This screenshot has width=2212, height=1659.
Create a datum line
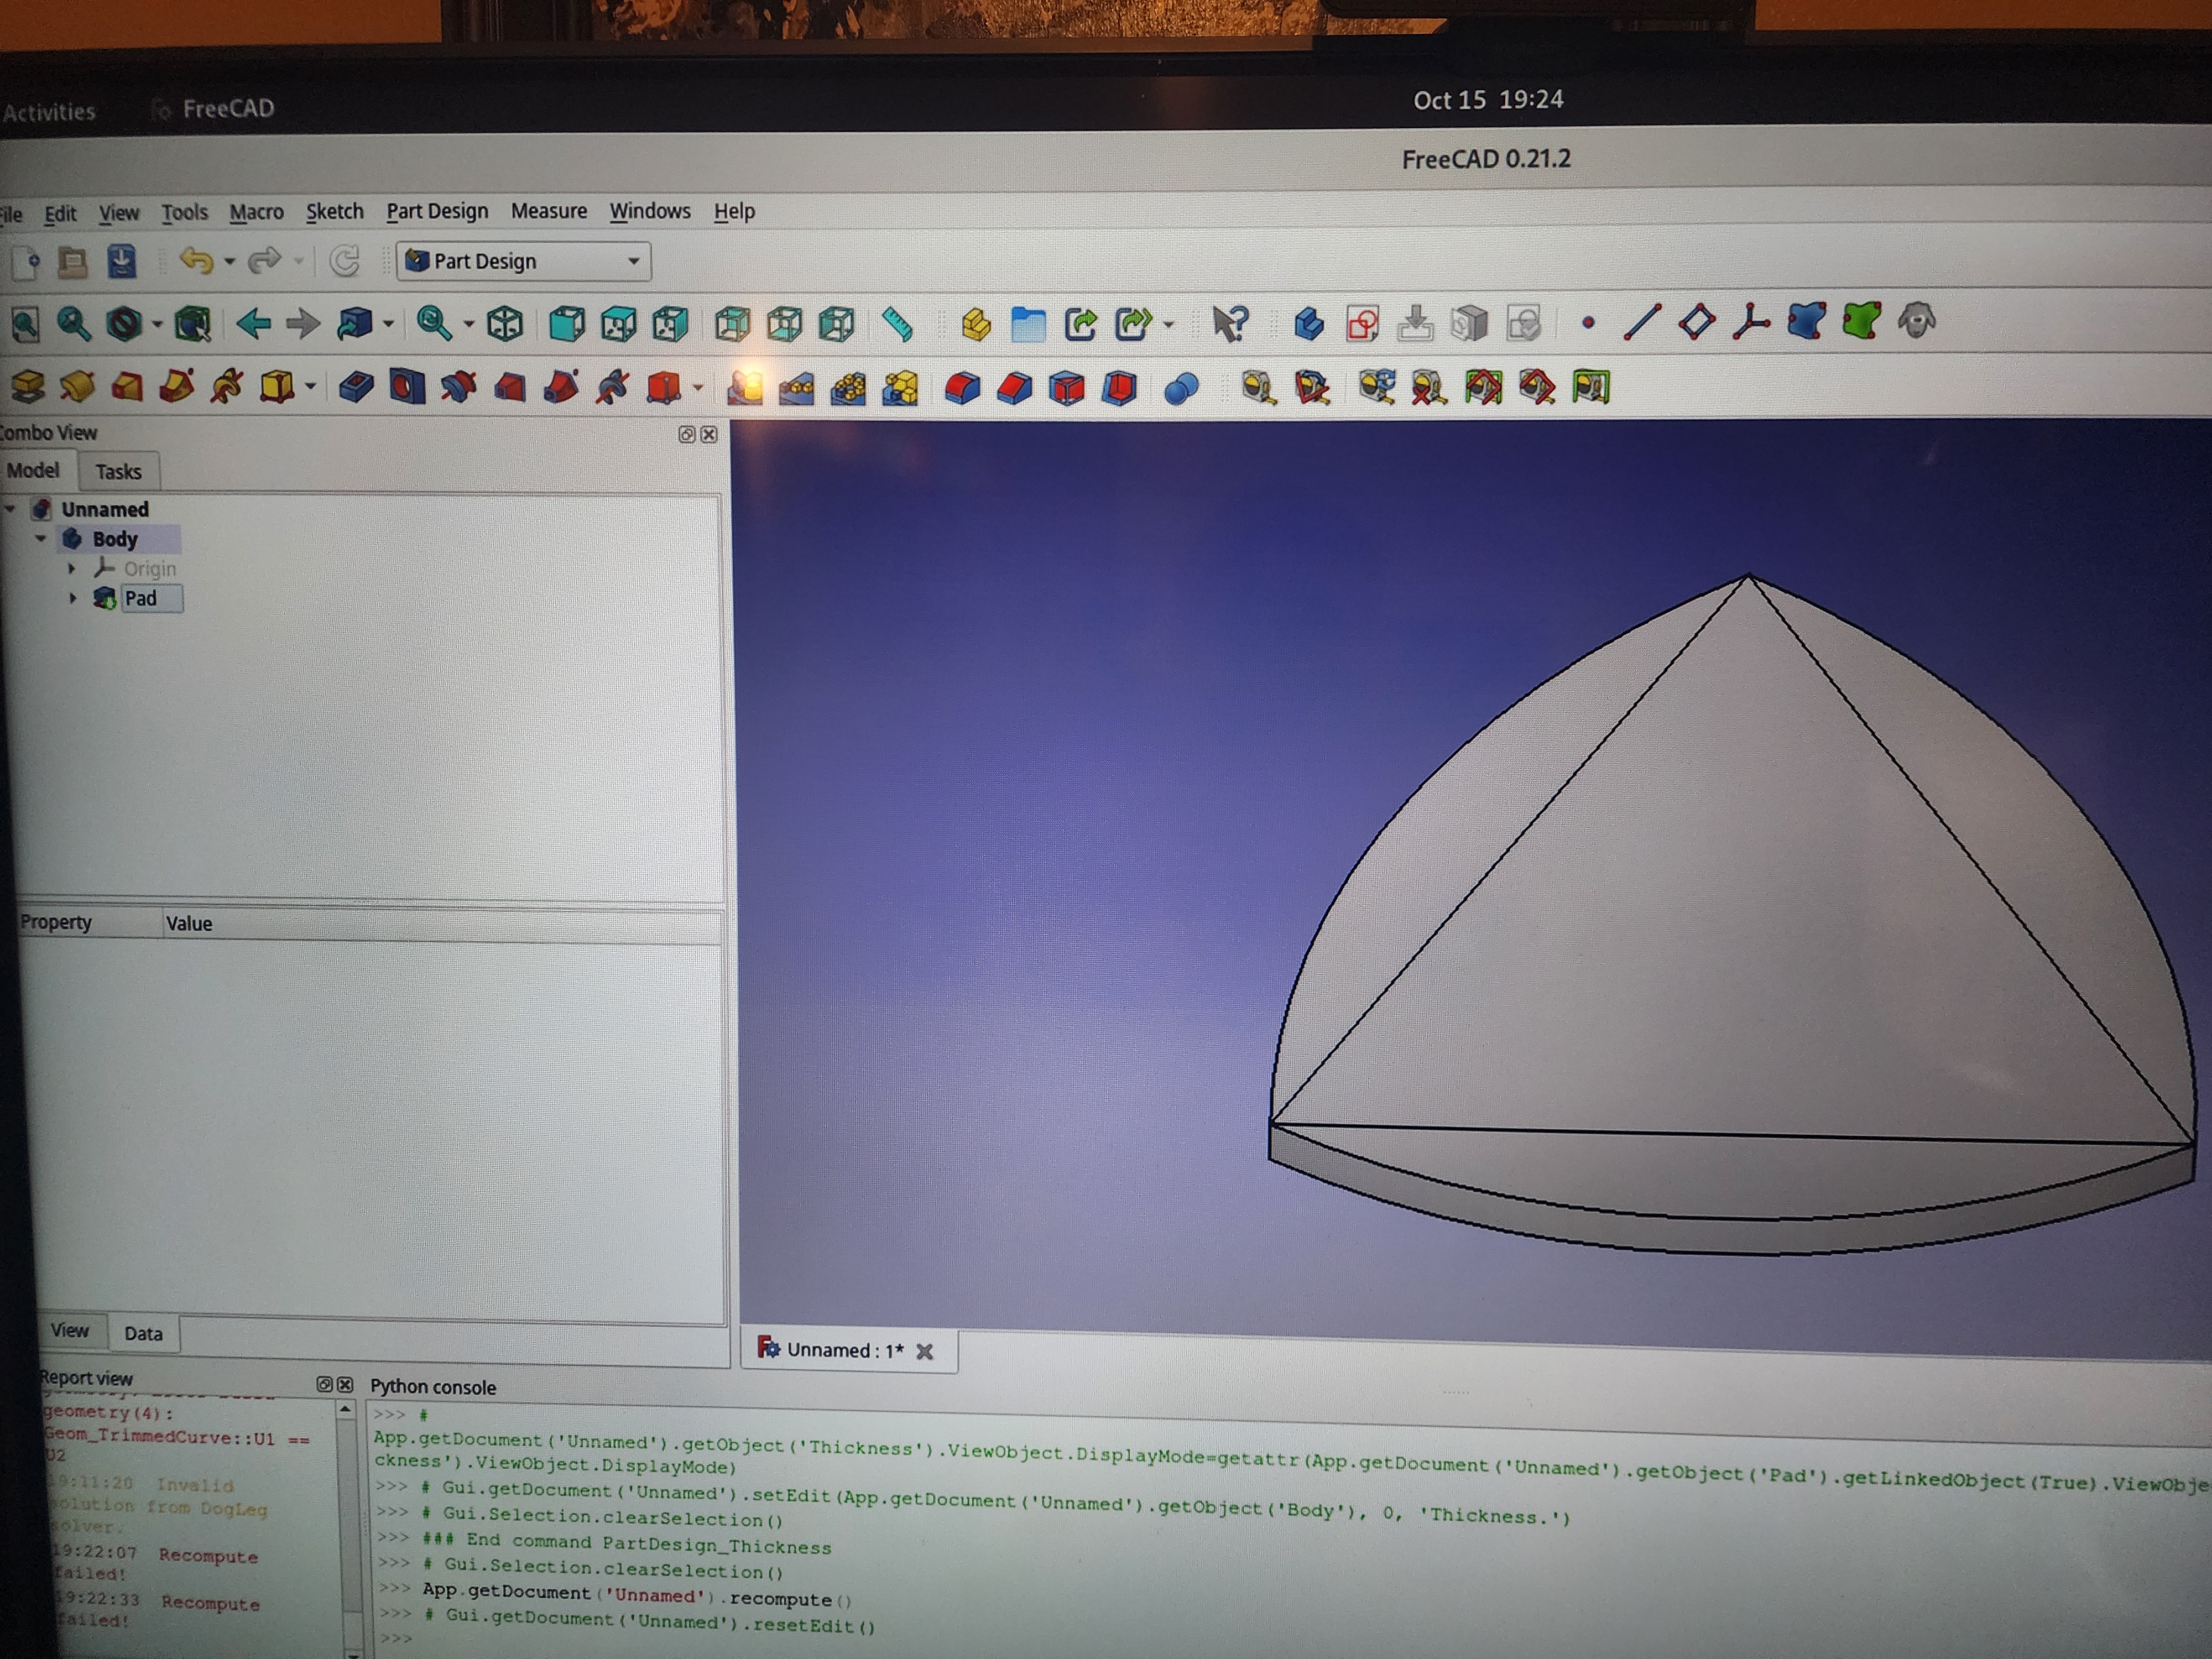(1642, 322)
